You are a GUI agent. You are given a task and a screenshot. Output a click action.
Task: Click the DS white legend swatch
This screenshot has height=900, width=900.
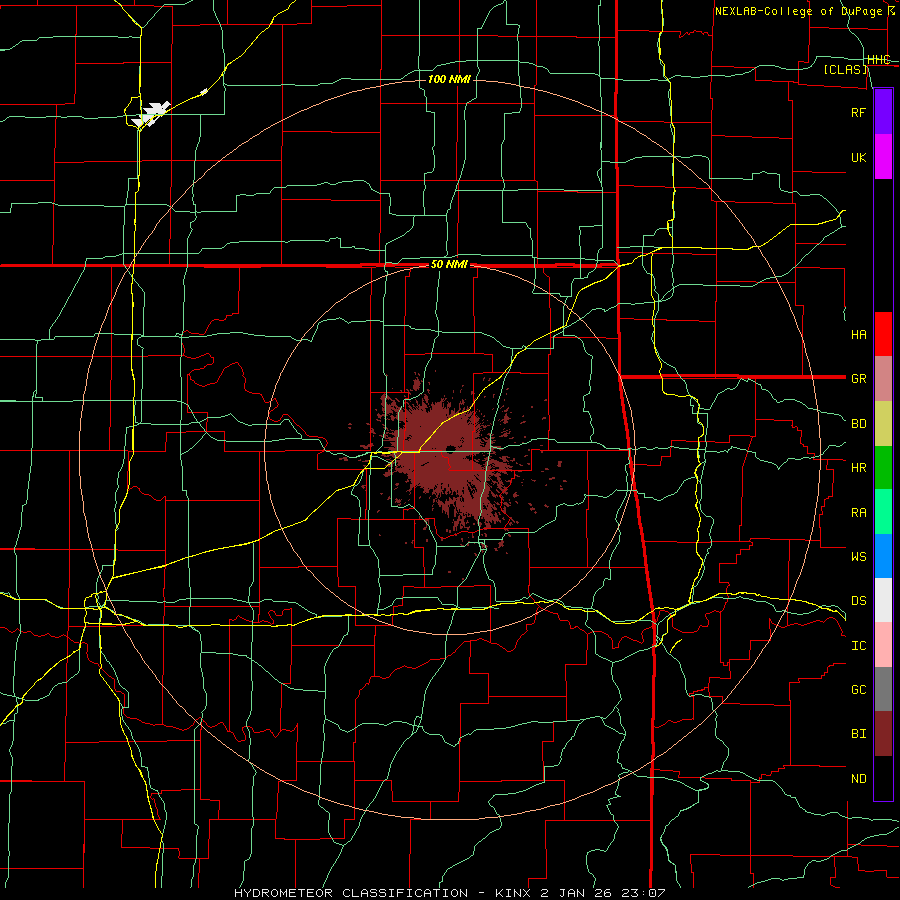pos(883,600)
